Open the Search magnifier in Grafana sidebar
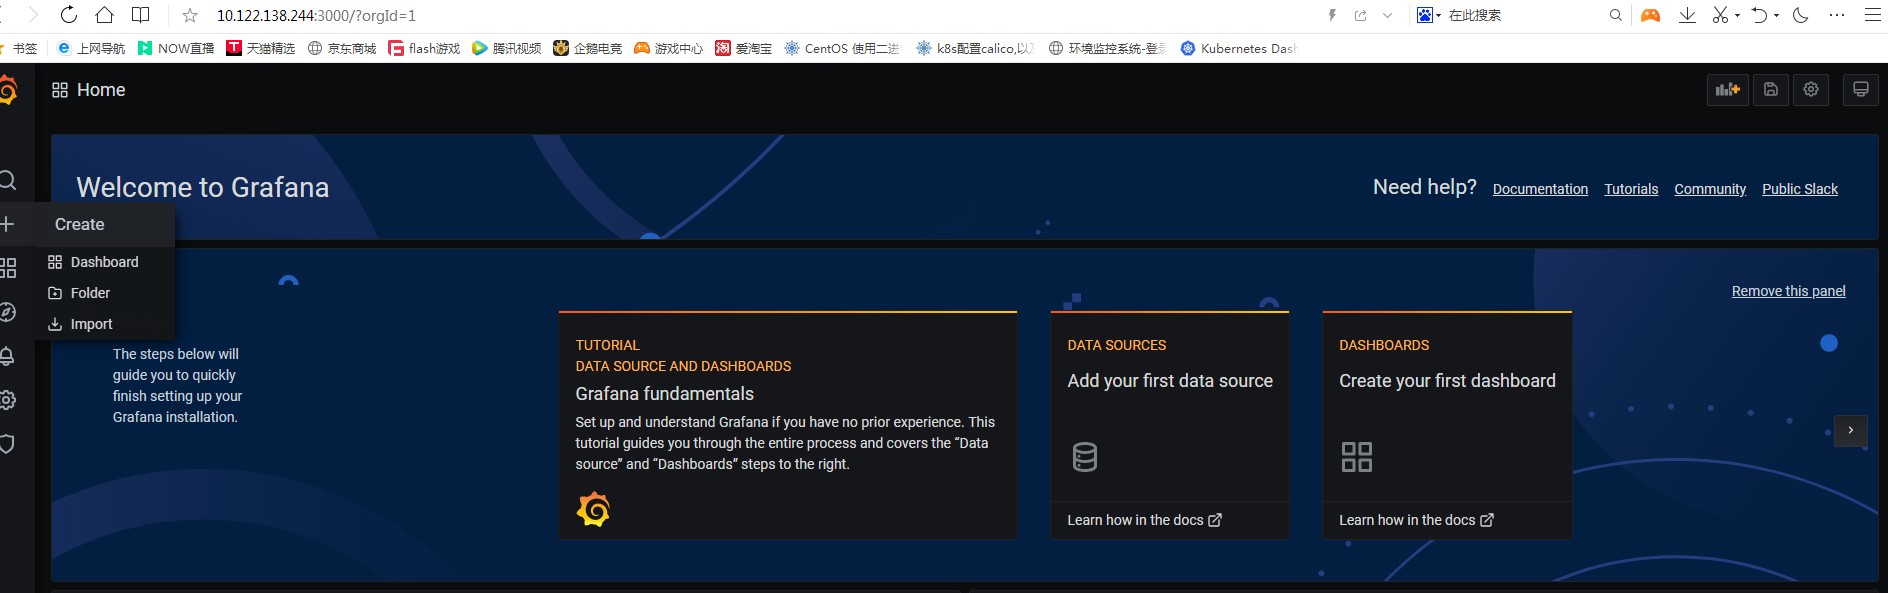Image resolution: width=1888 pixels, height=593 pixels. click(7, 180)
